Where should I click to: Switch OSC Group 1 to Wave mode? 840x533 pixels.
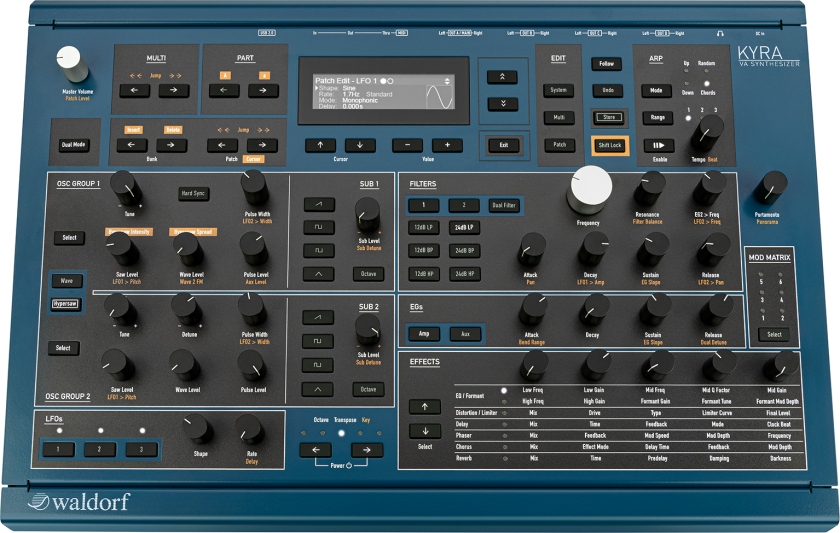point(67,281)
